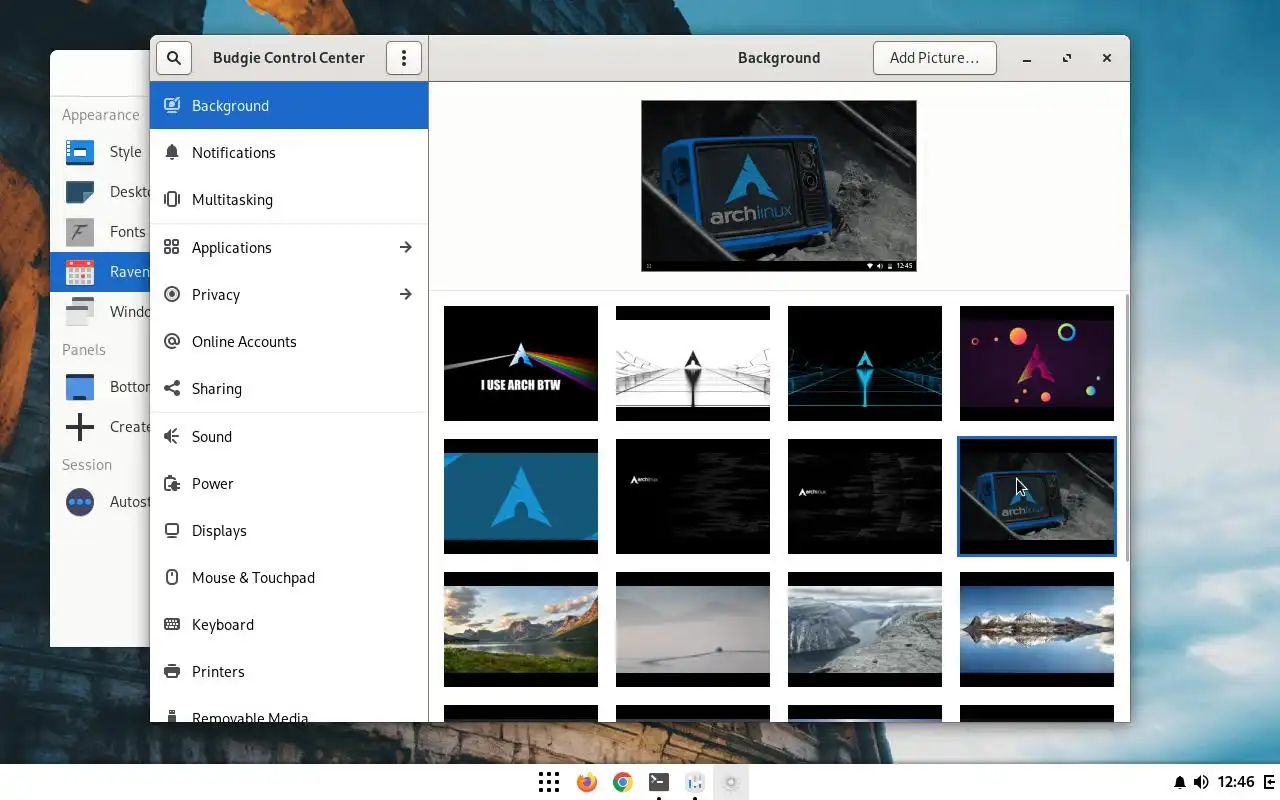Open the Multitasking panel icon

click(x=172, y=199)
